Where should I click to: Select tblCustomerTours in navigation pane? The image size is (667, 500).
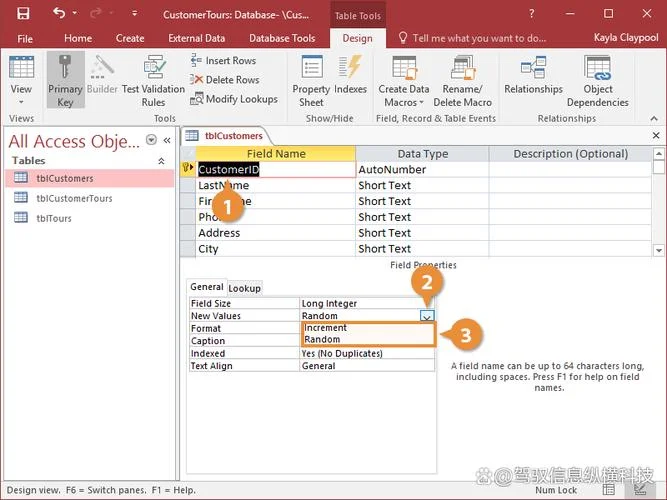click(x=90, y=198)
